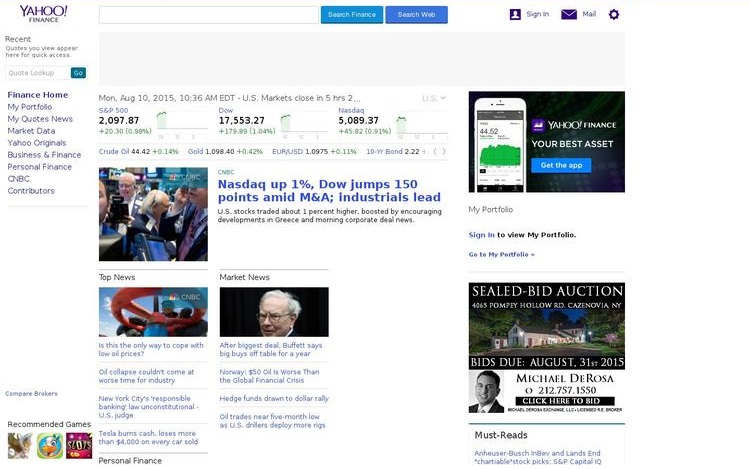The height and width of the screenshot is (469, 750).
Task: Open 'Oil trades near five-month low' story
Action: coord(272,421)
